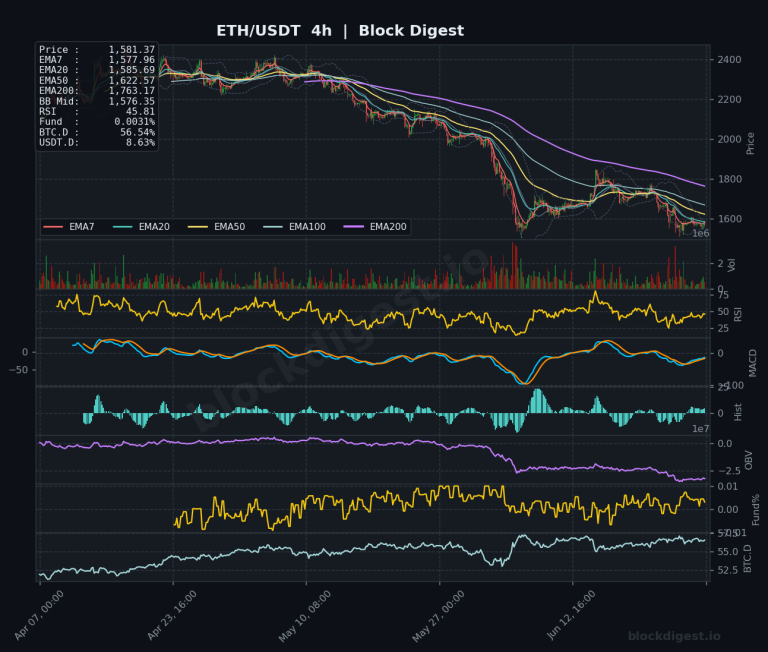Click the EMA200 legend label
This screenshot has width=768, height=652.
(x=388, y=227)
